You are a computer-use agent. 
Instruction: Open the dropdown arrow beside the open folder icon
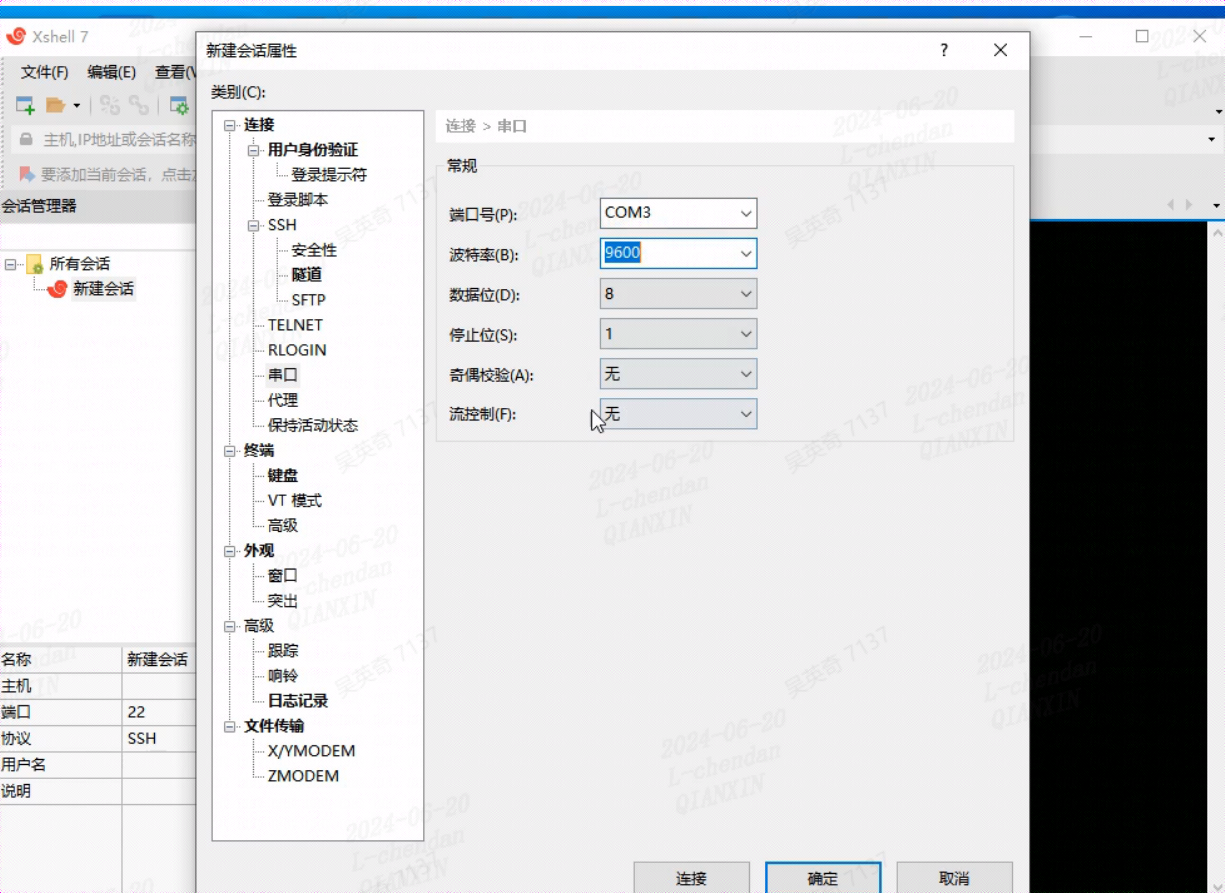click(x=76, y=106)
